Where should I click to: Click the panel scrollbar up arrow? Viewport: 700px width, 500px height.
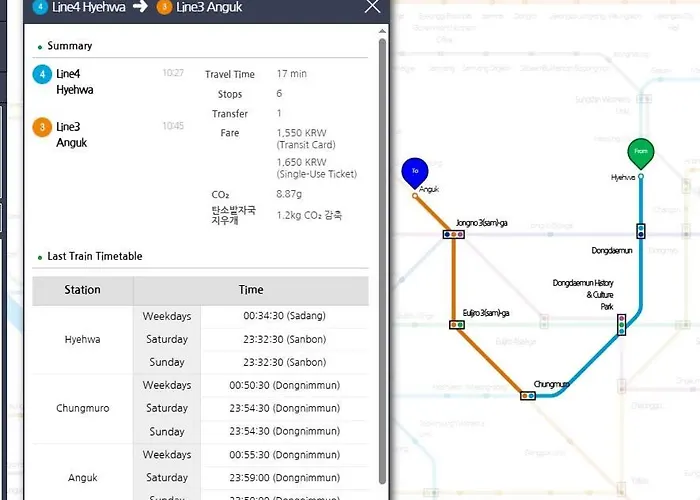[382, 31]
